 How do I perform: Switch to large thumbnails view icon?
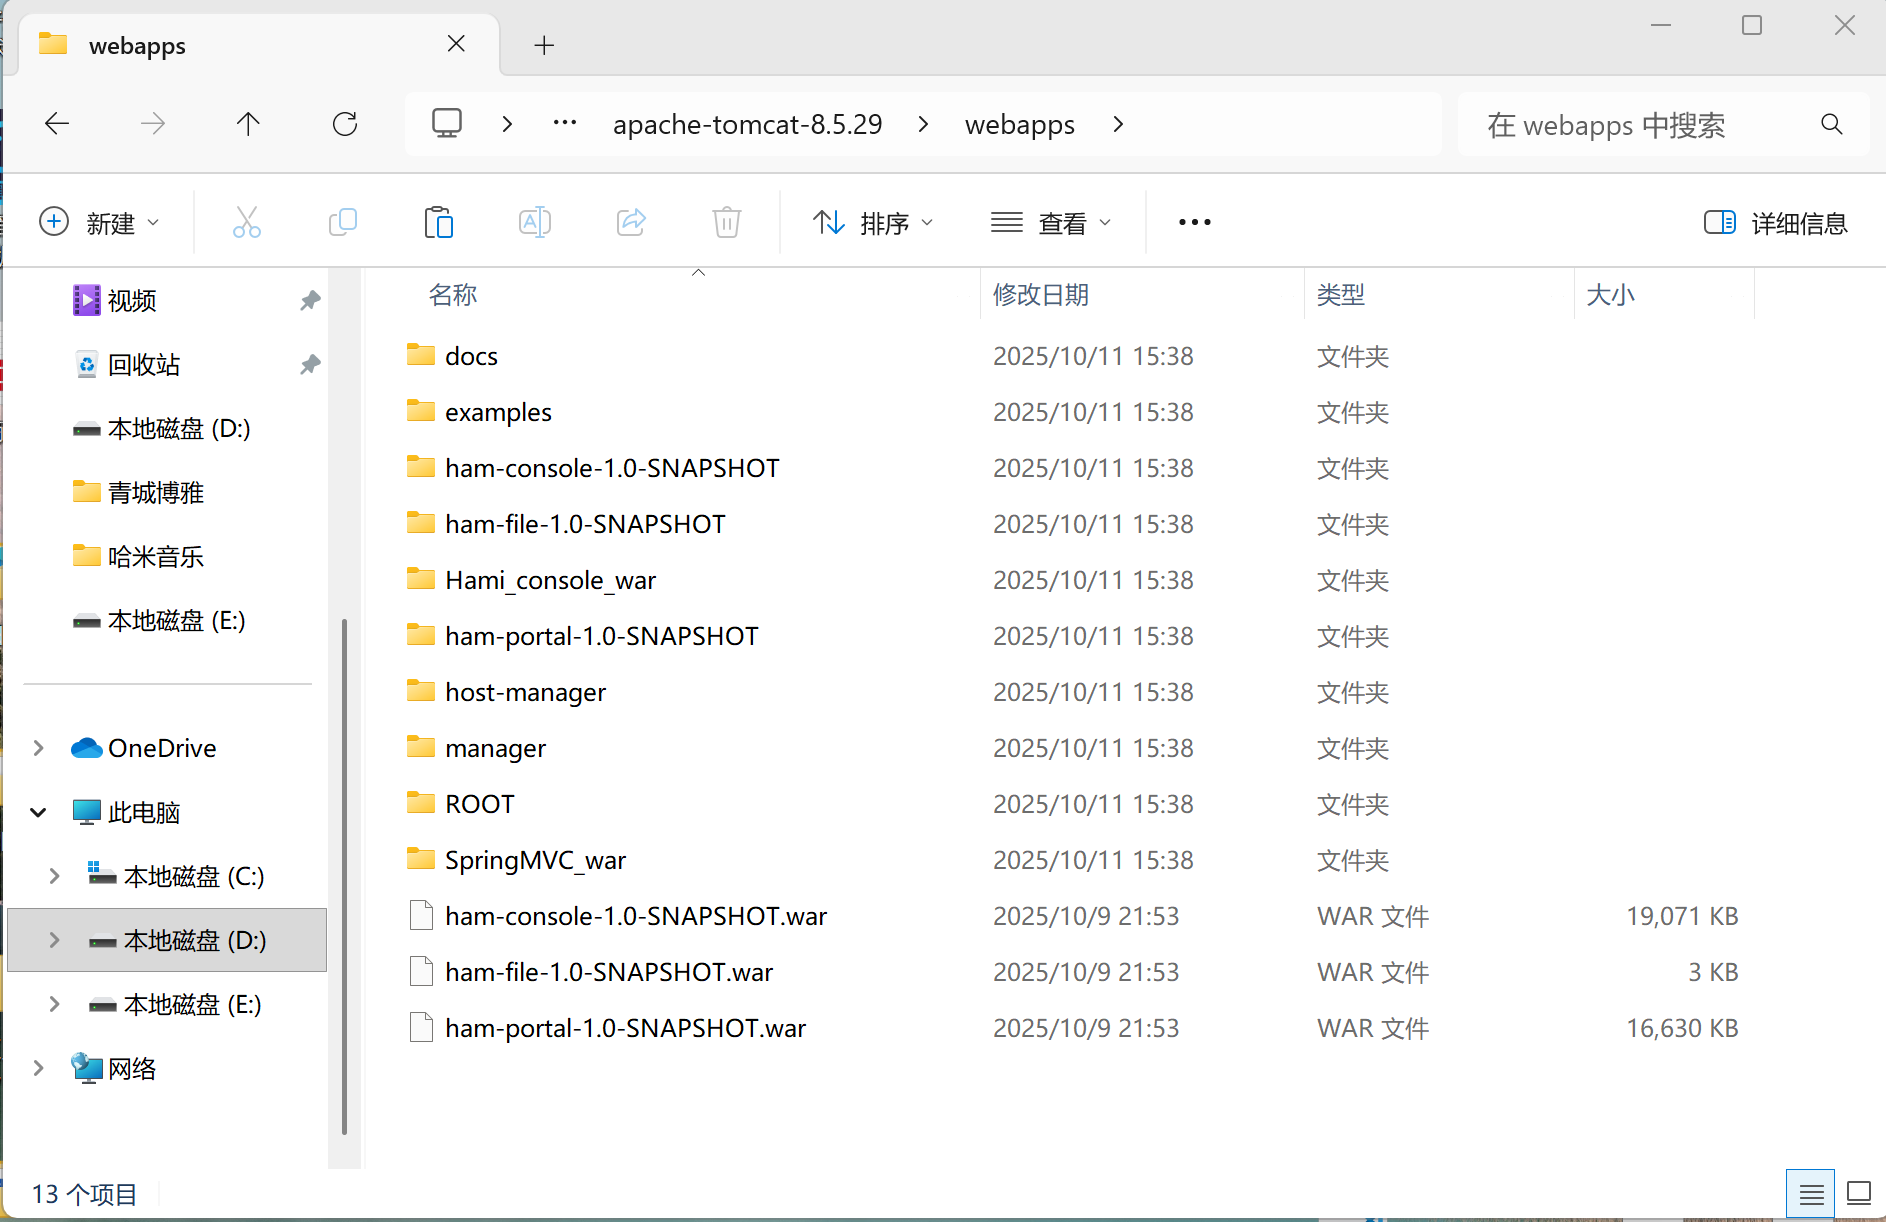coord(1859,1193)
